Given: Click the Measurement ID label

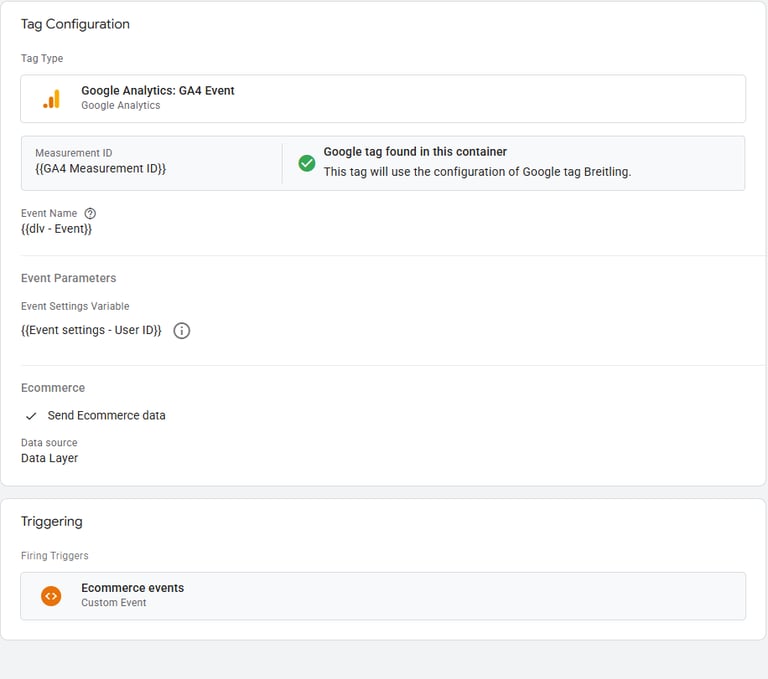Looking at the screenshot, I should click(x=74, y=153).
